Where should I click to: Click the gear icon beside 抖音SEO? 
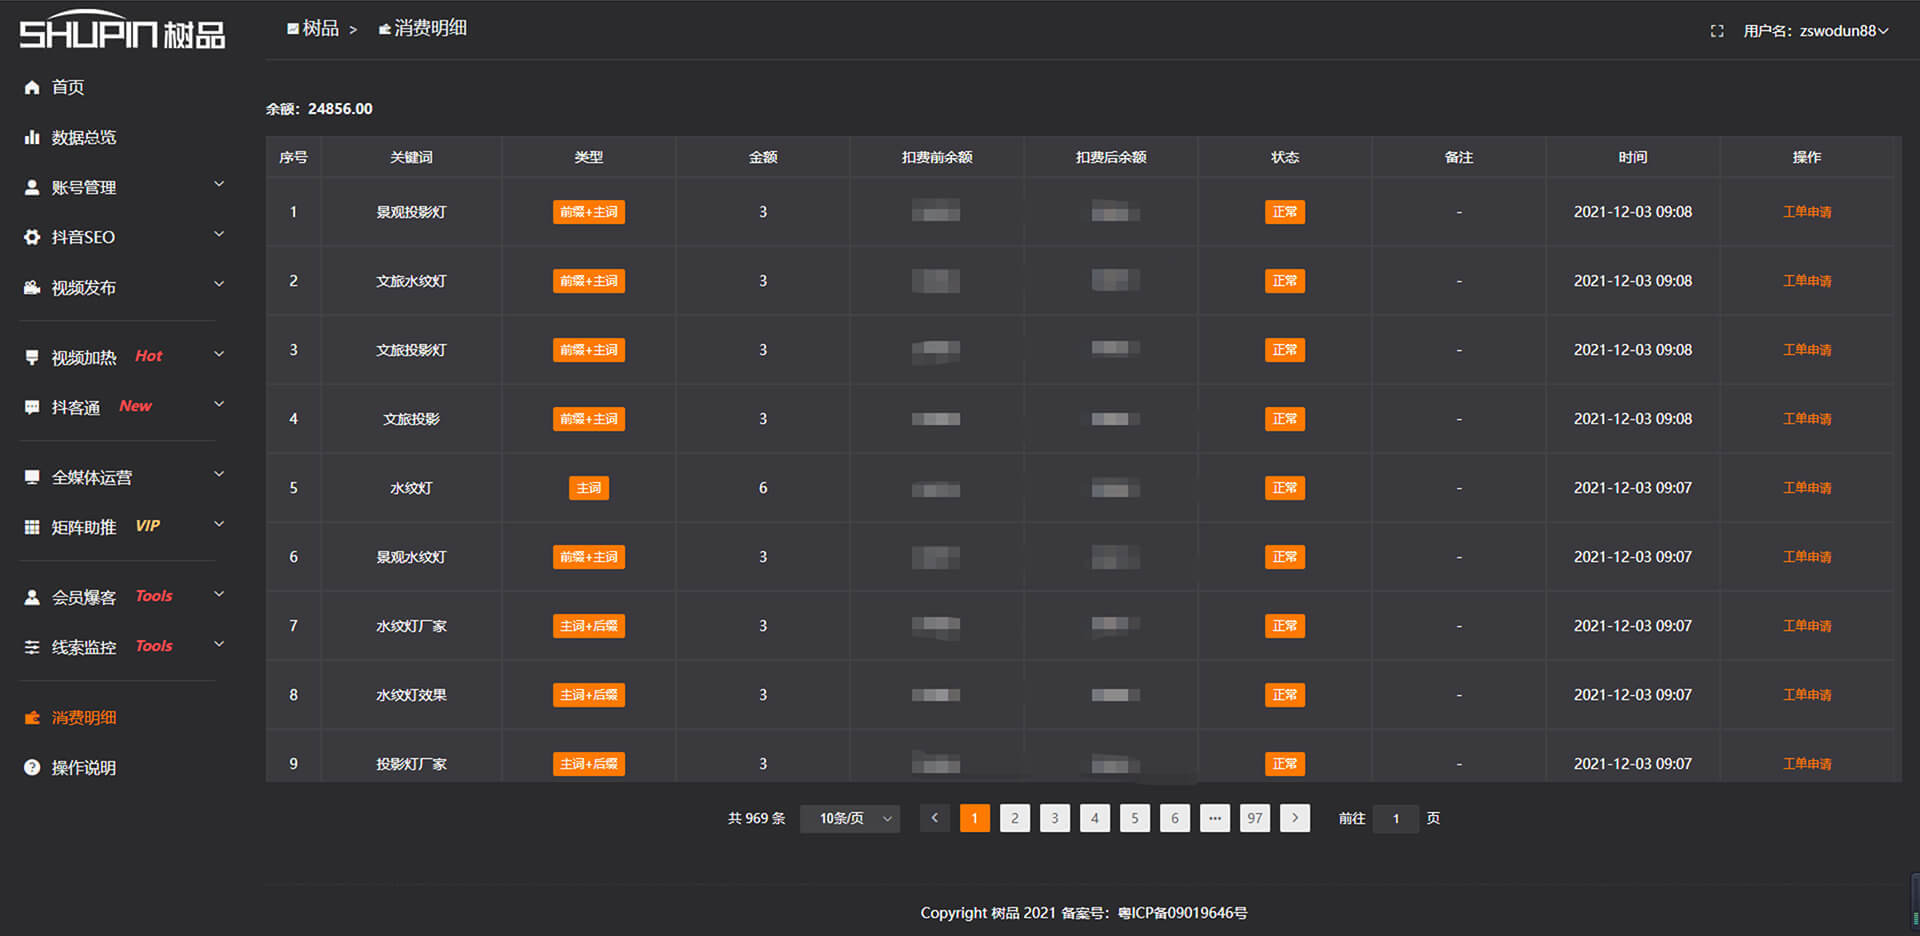[x=32, y=237]
